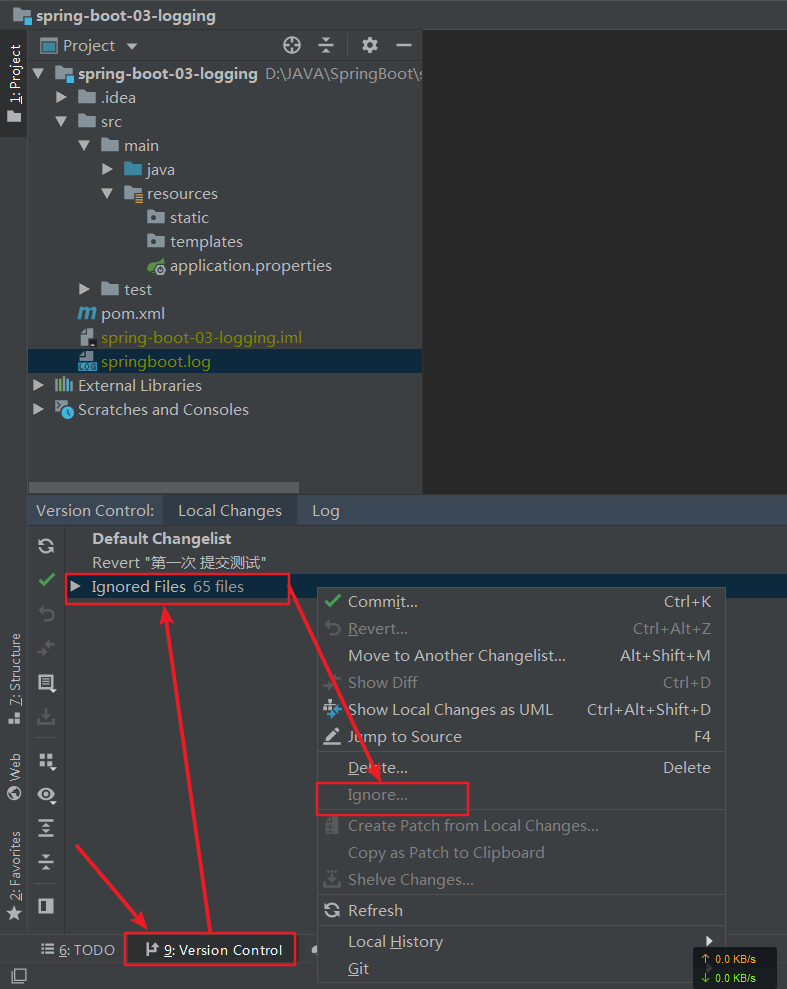Click the green commit checkmark in toolbar
The image size is (787, 989).
(x=46, y=580)
